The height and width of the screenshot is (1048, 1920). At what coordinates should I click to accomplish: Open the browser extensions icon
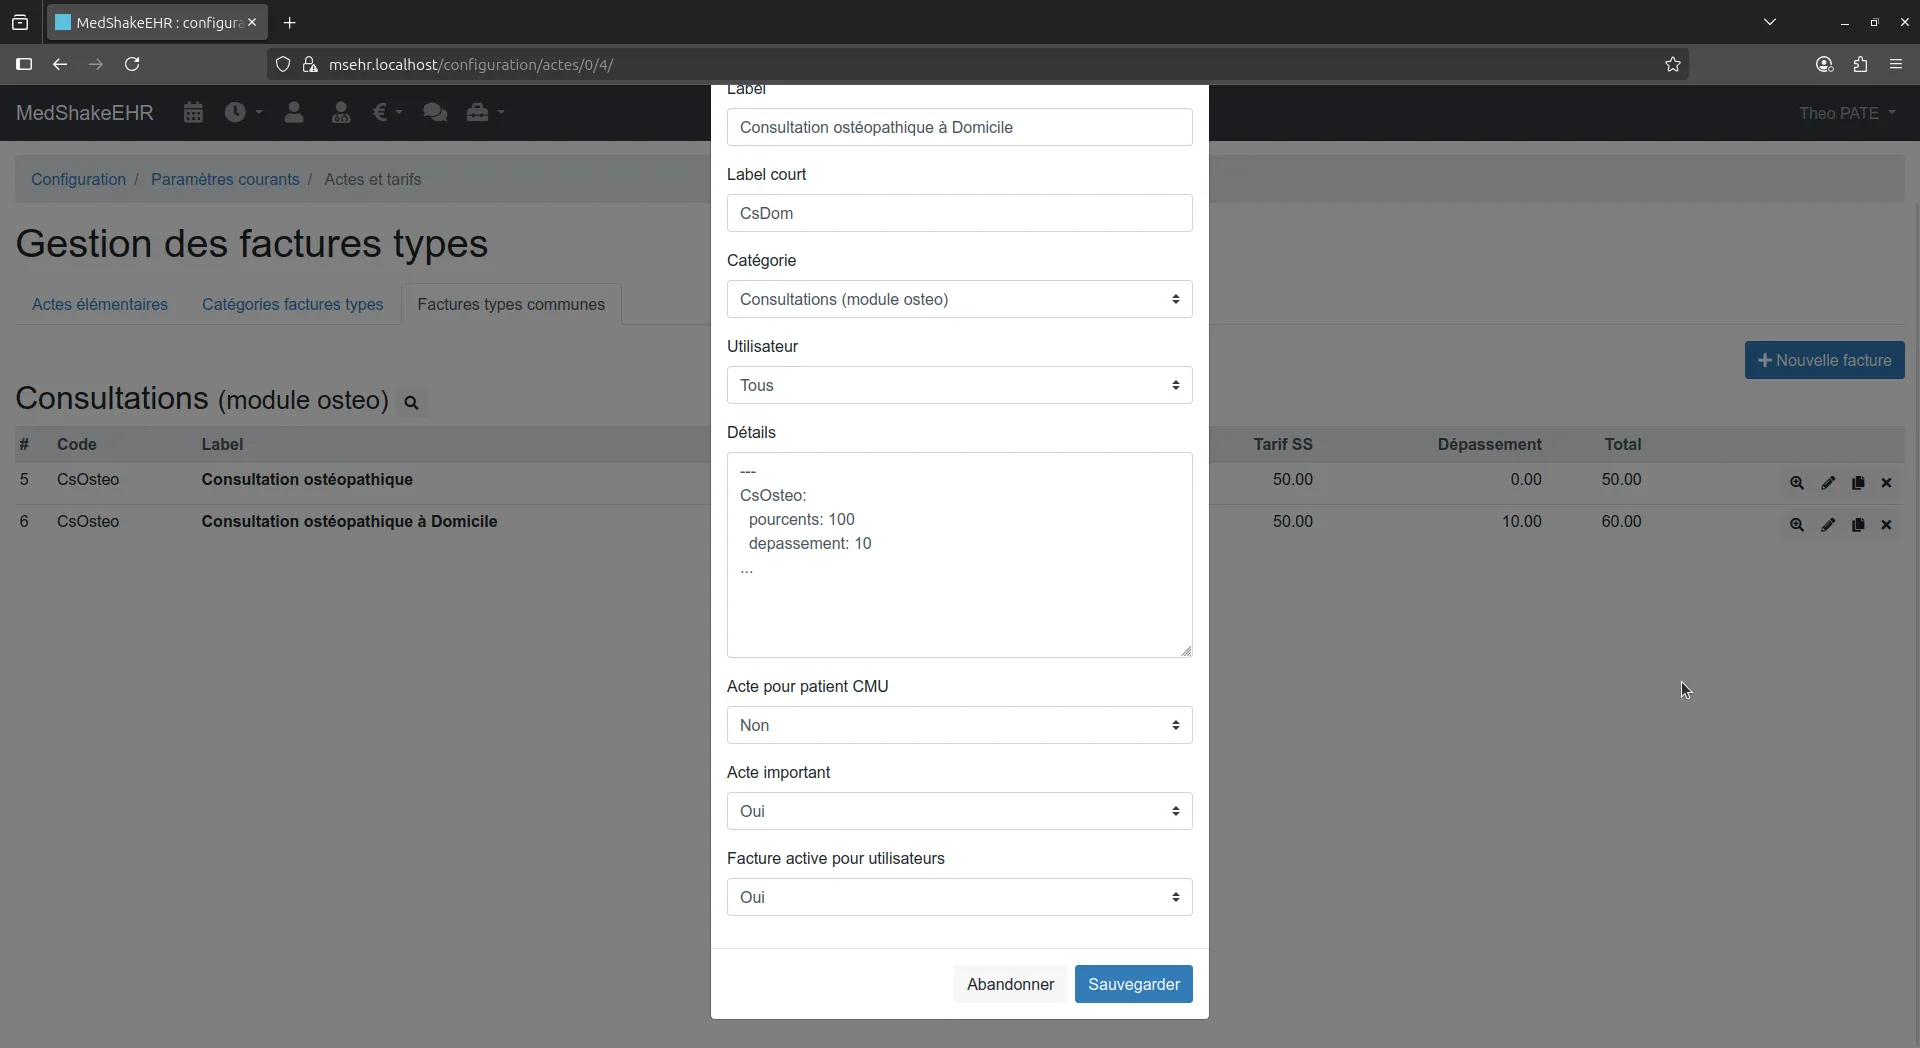pyautogui.click(x=1860, y=64)
